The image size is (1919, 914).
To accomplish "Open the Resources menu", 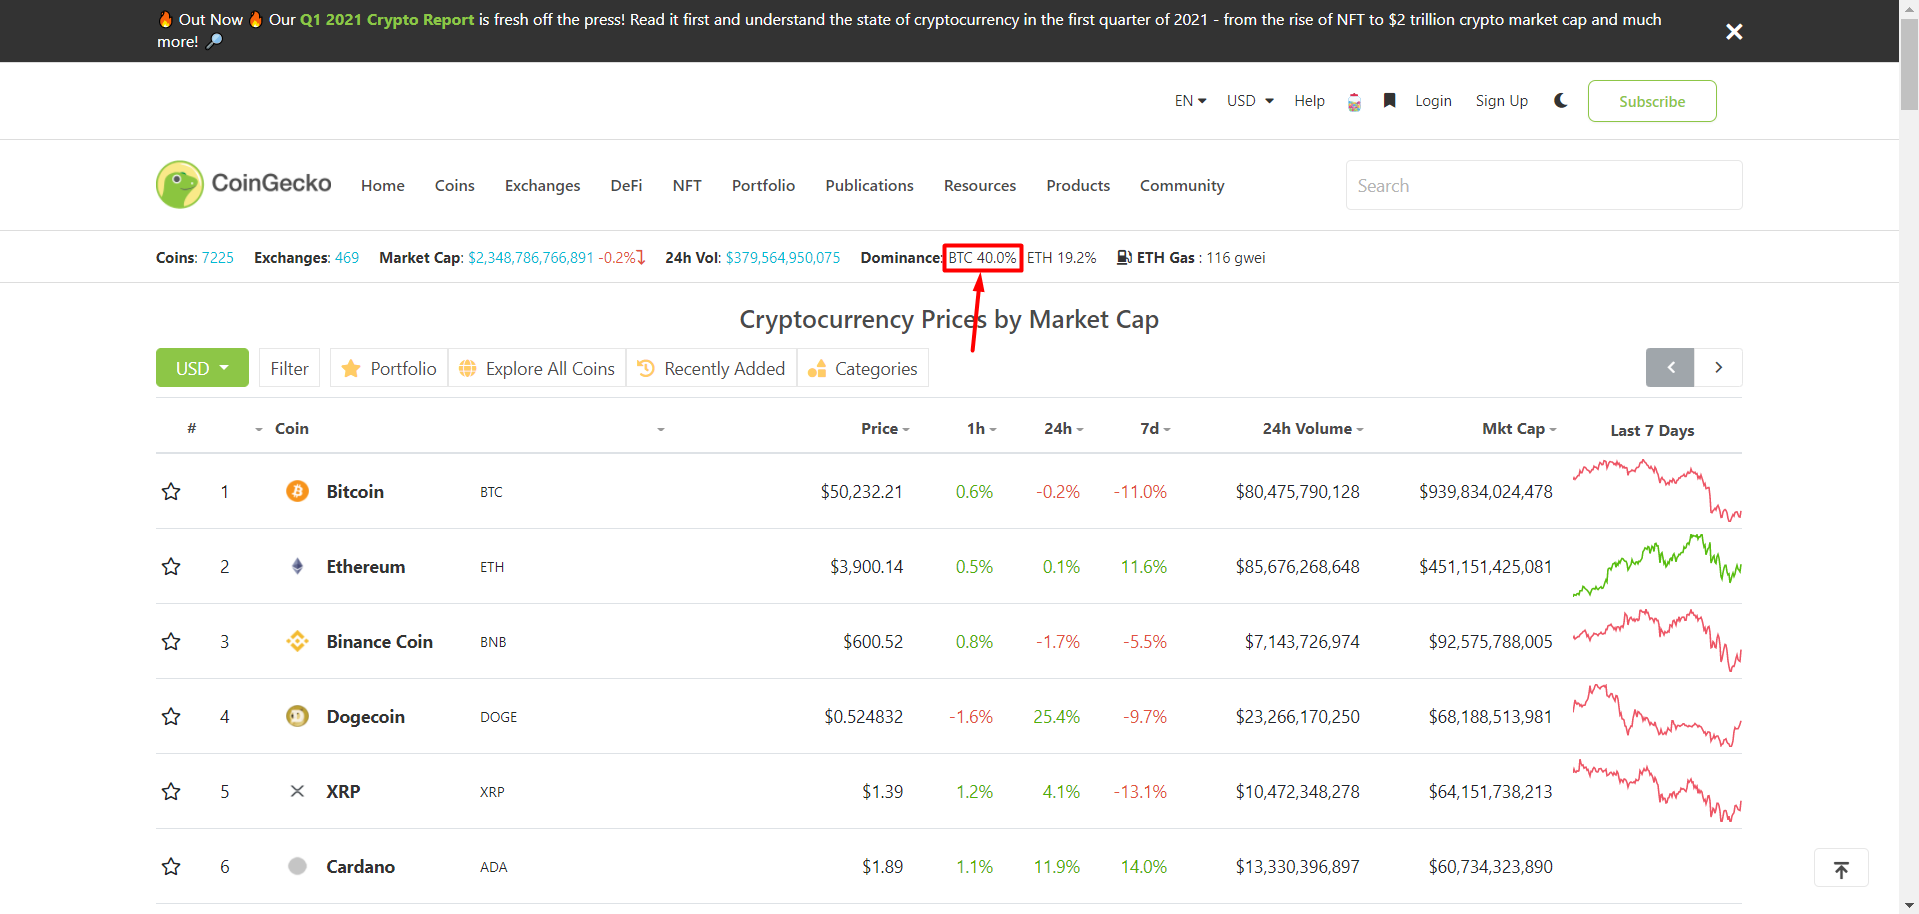I will 980,185.
